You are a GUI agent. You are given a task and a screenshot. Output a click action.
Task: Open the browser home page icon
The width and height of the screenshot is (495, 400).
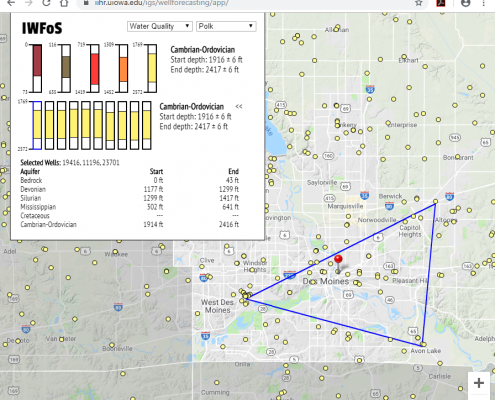(x=64, y=3)
